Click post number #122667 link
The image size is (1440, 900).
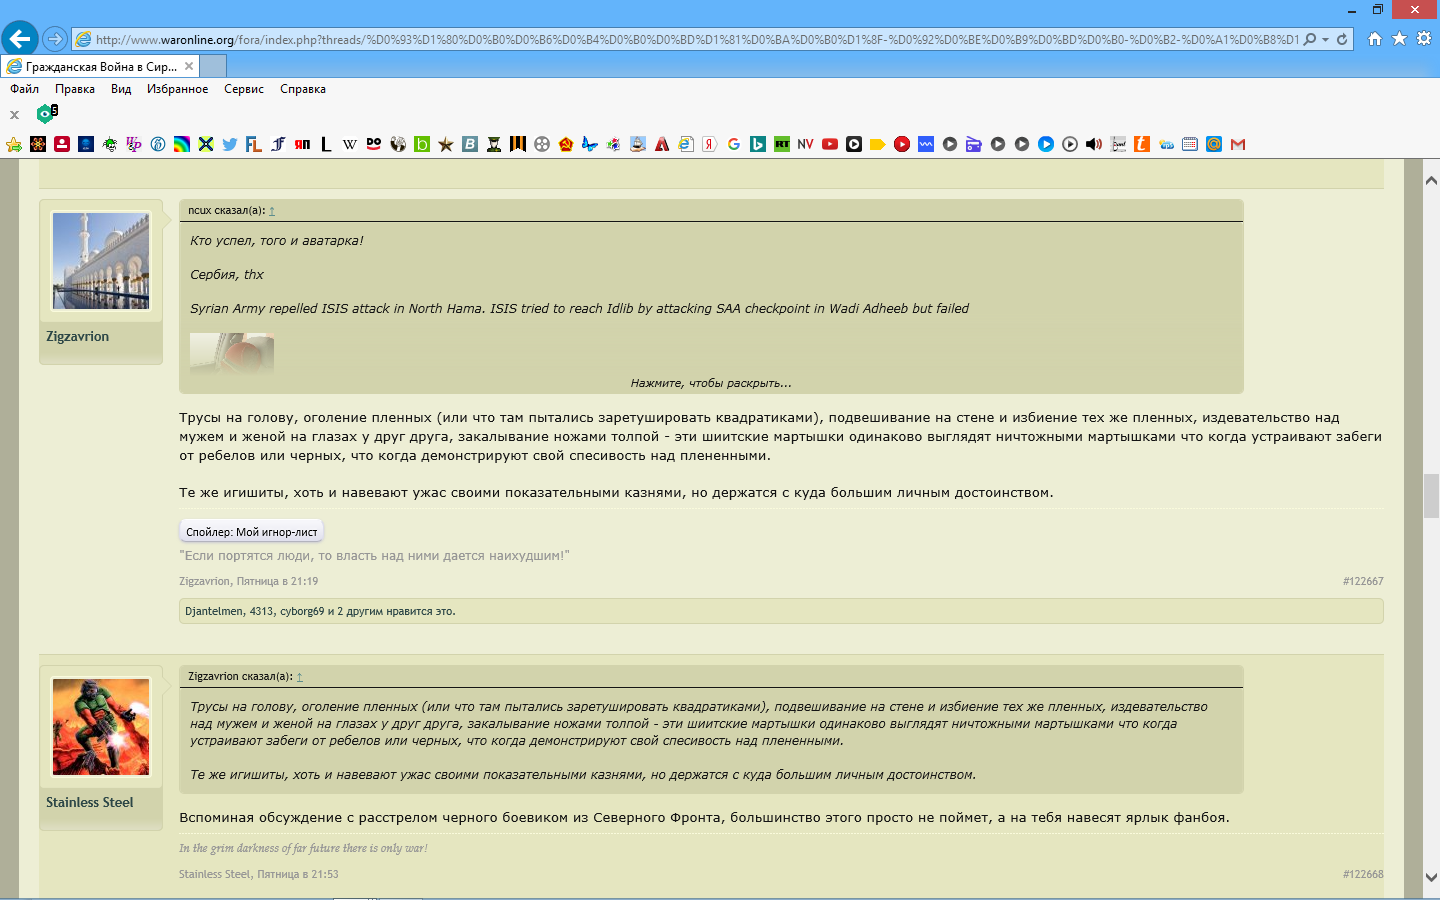1363,581
